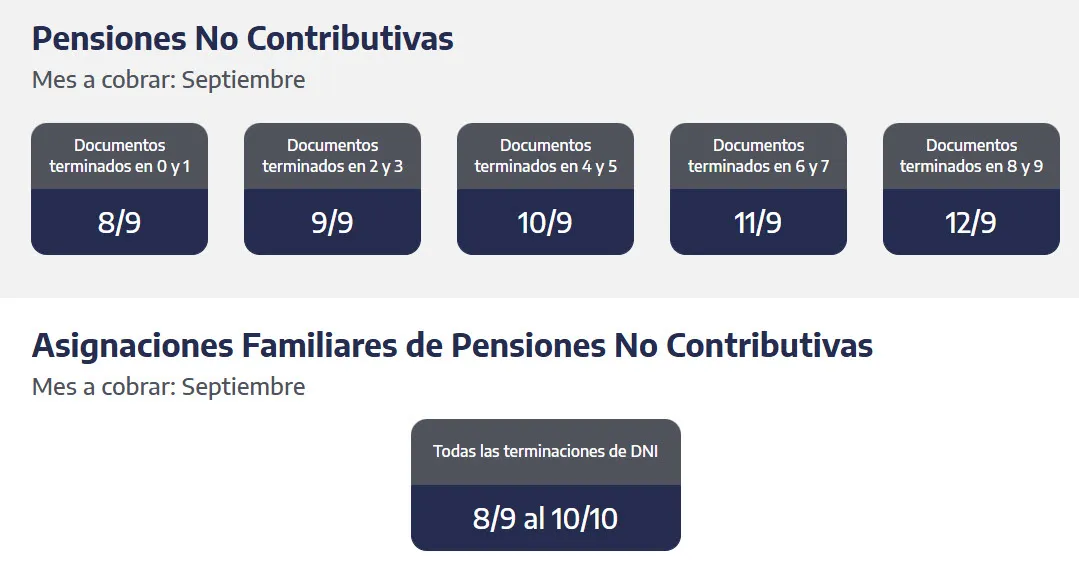
Task: Click the 10/10 end date in the DNI range
Action: 585,518
